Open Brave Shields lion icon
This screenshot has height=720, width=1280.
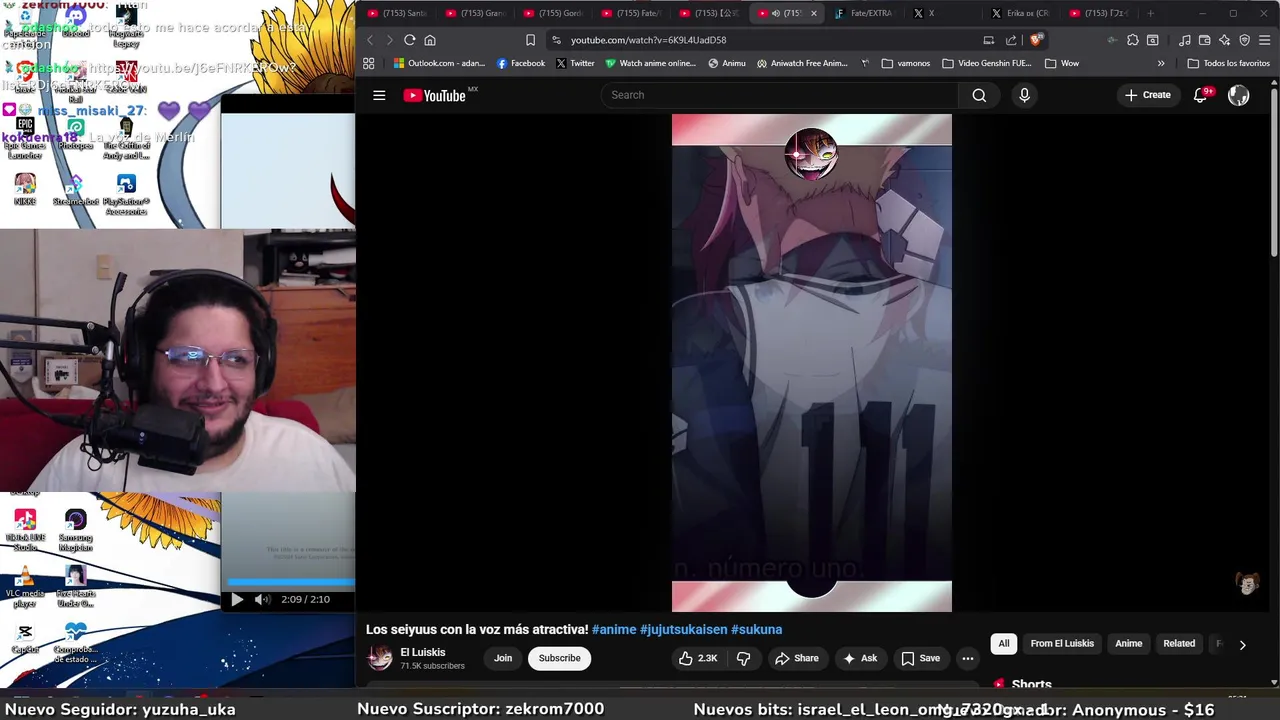click(x=1037, y=40)
